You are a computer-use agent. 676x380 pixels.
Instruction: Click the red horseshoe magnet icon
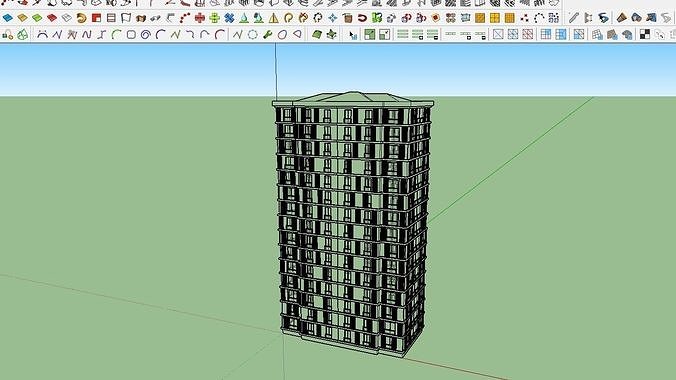362,18
